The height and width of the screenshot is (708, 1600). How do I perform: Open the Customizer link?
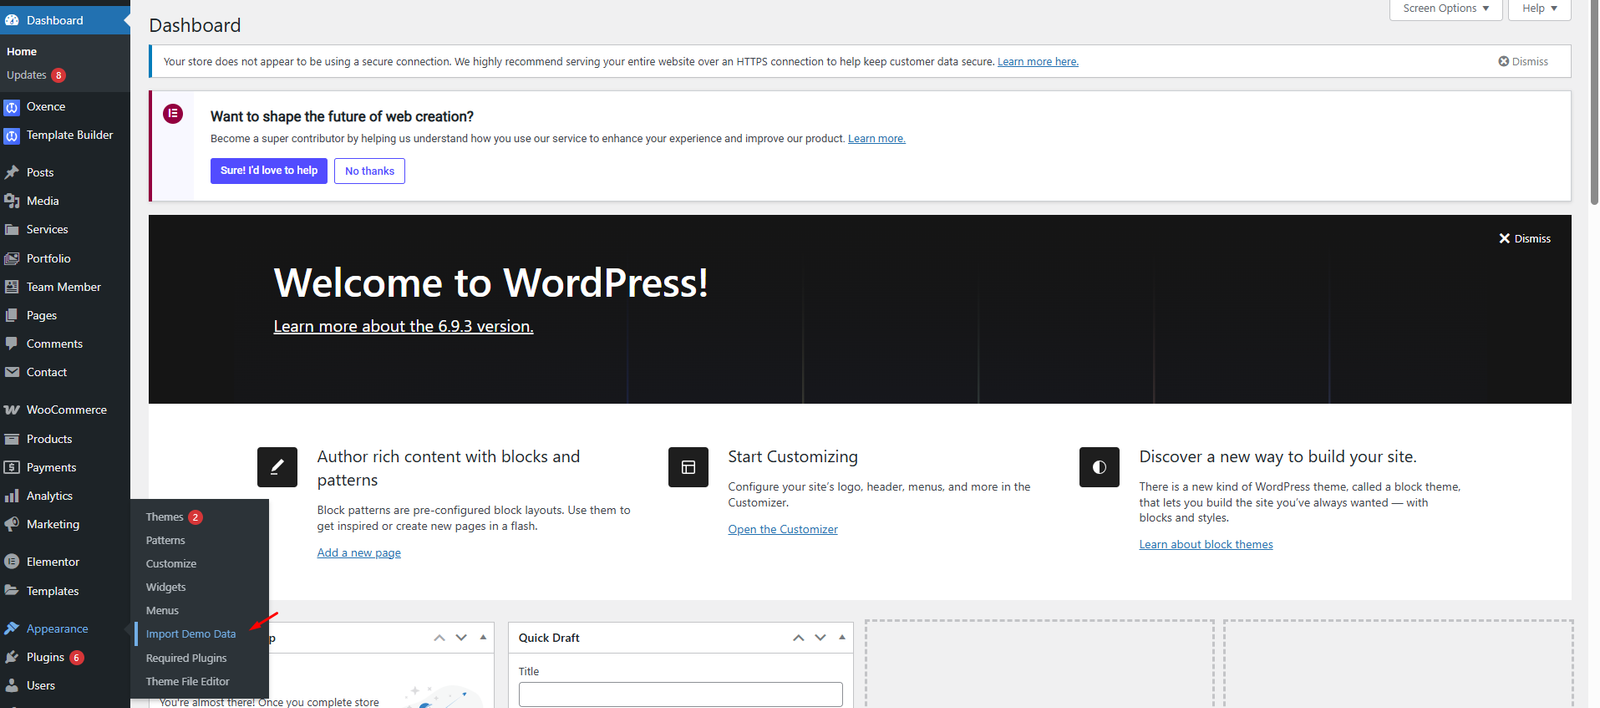[783, 529]
